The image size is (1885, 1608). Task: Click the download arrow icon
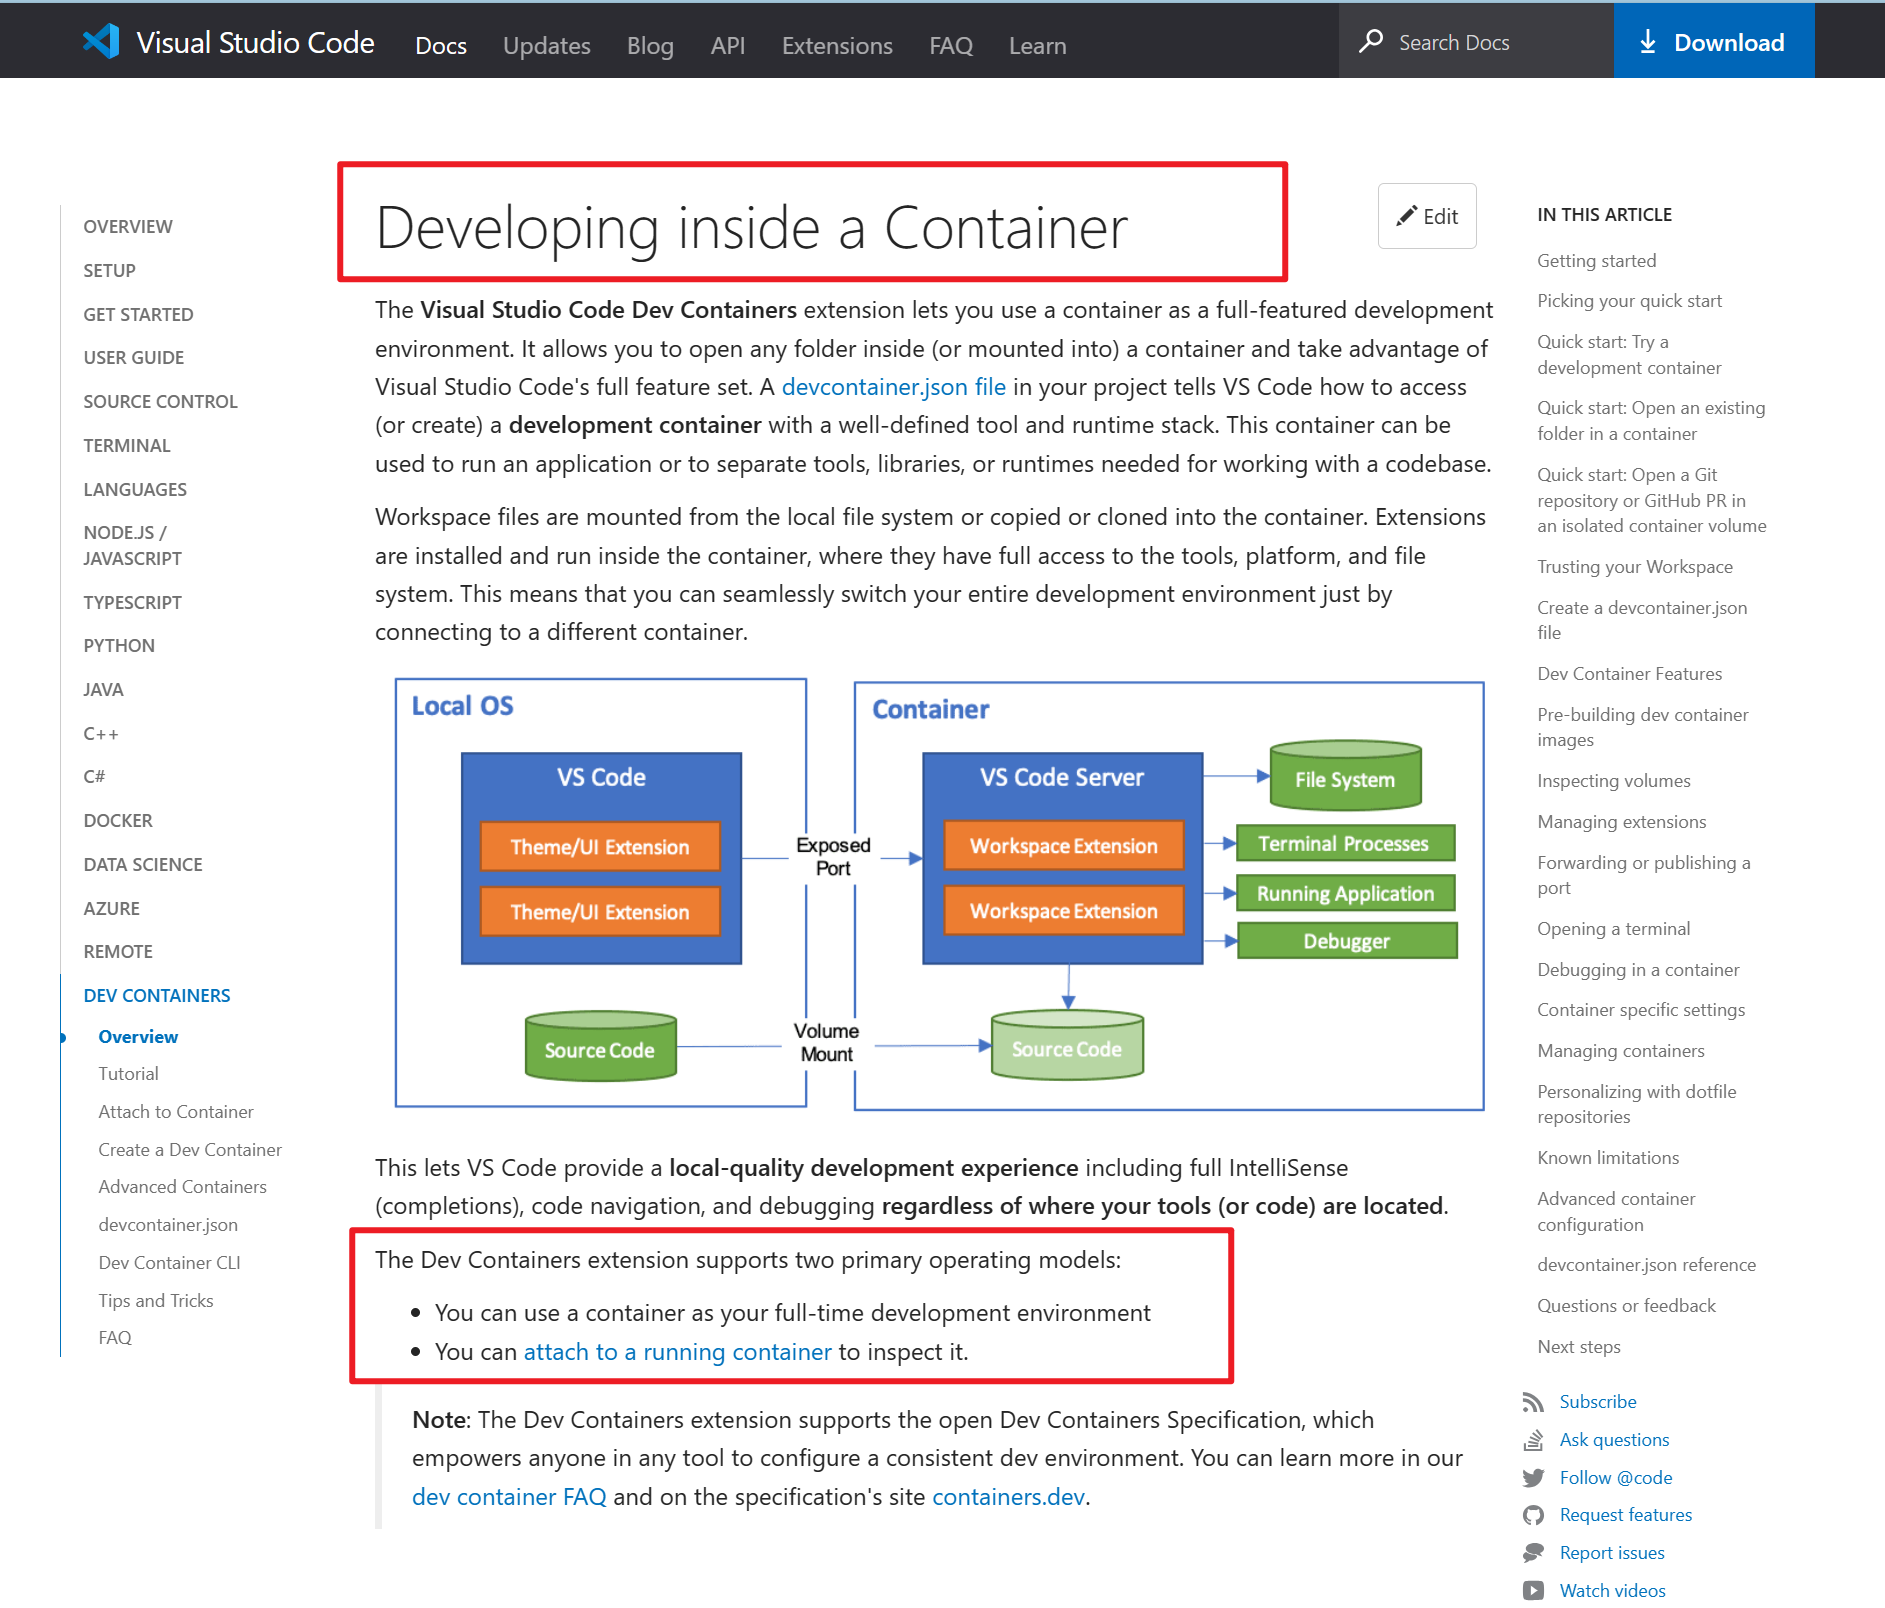[x=1648, y=42]
